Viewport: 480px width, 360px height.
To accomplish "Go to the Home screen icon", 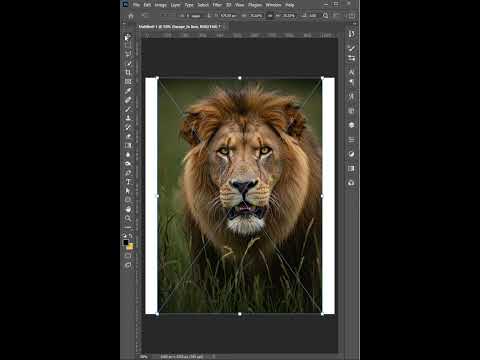I will (x=131, y=16).
